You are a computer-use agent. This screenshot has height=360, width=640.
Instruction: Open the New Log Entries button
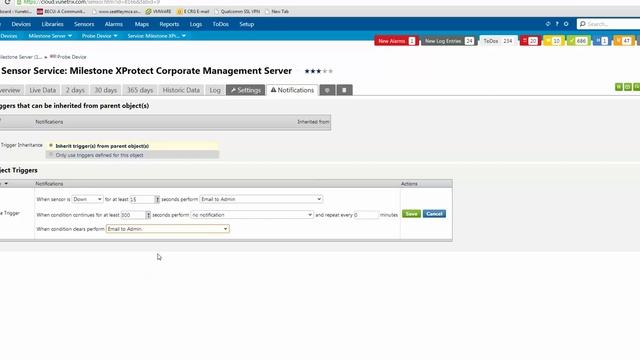[448, 41]
